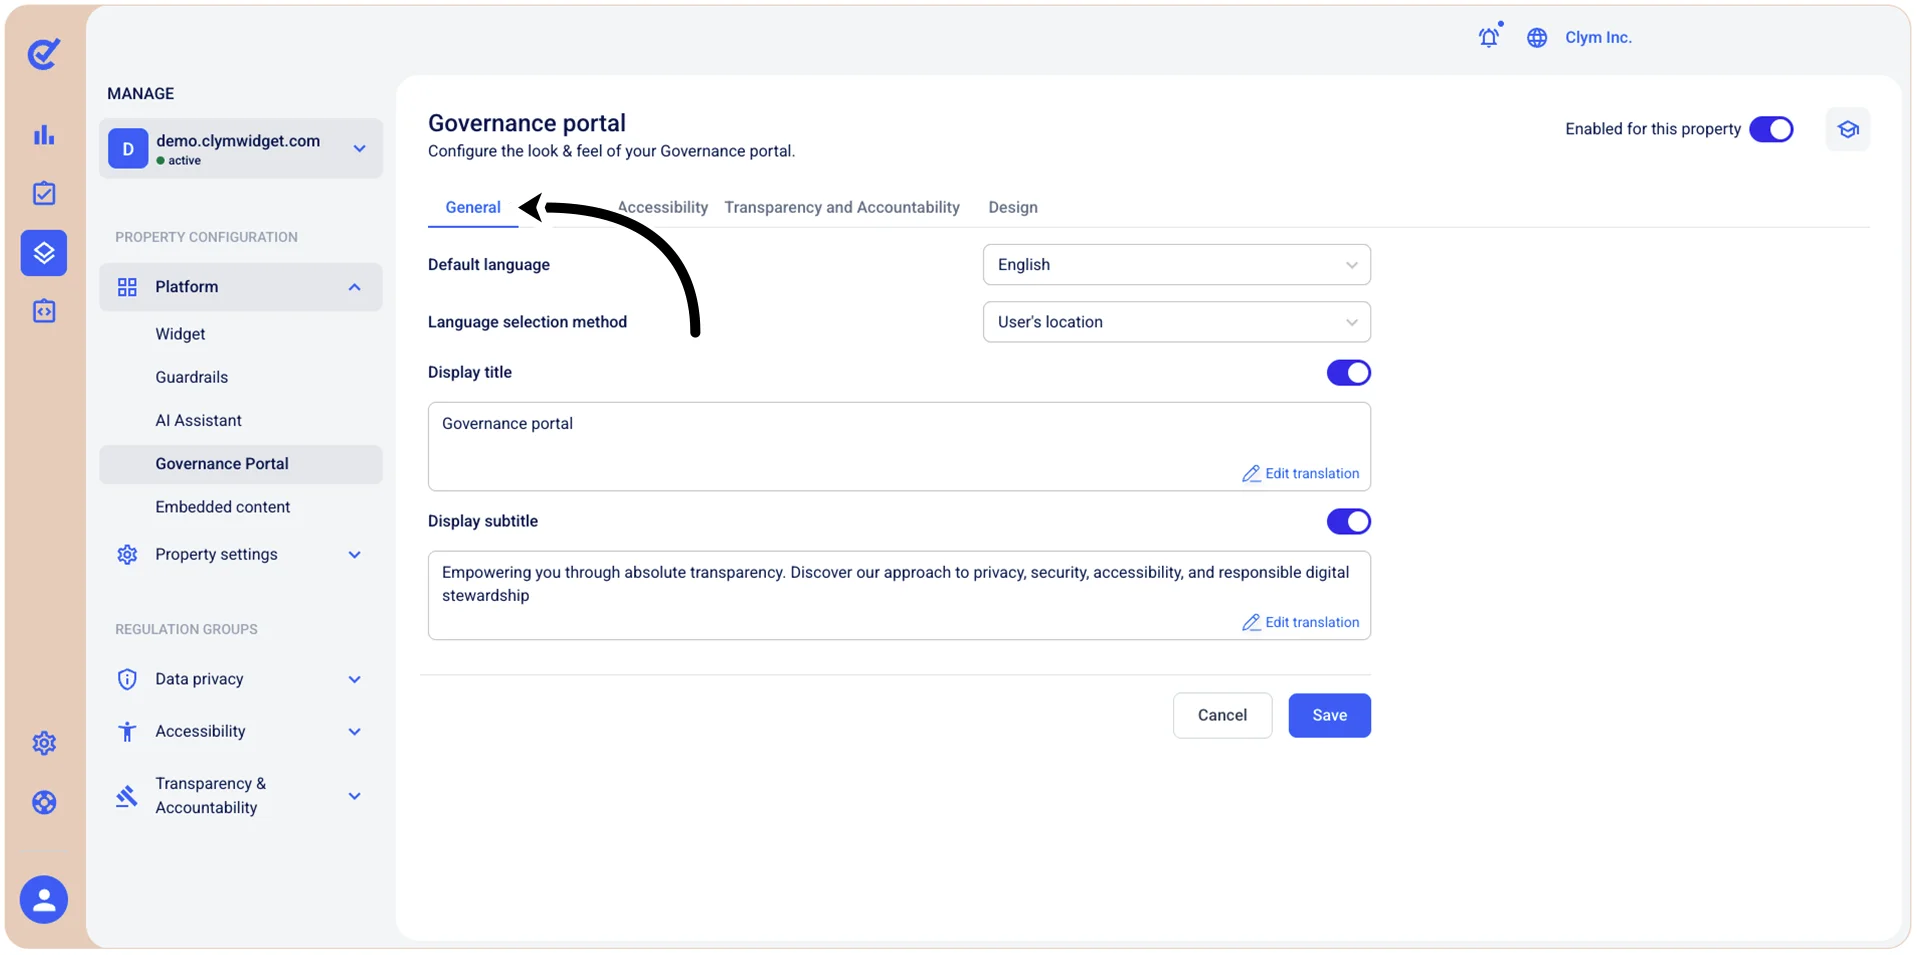Click the Accessibility person icon
The height and width of the screenshot is (955, 1917).
[x=127, y=732]
